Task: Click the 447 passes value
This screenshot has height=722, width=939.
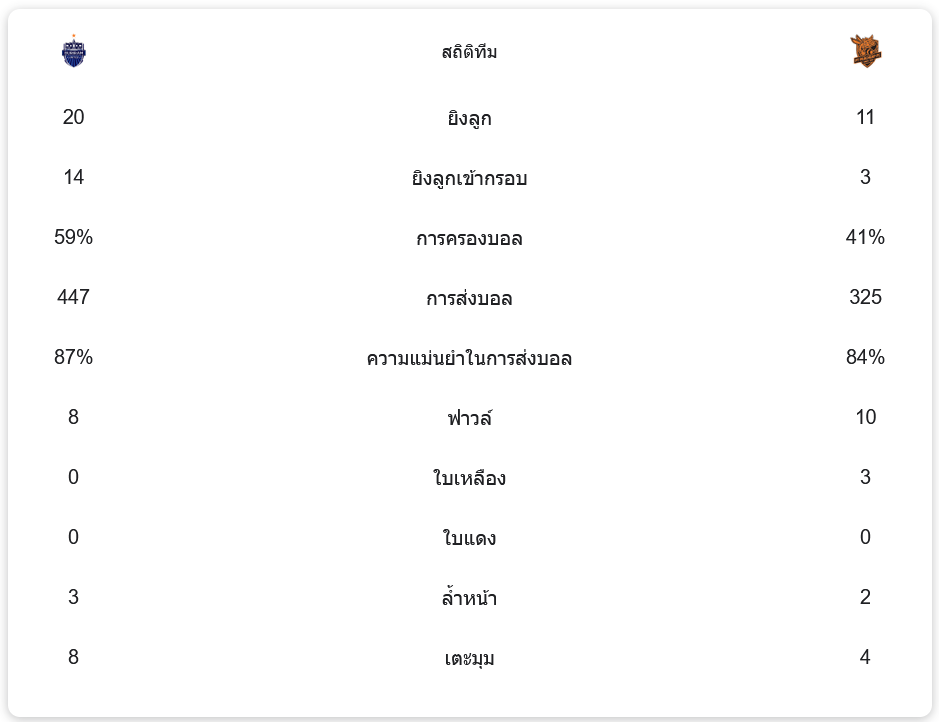Action: (74, 298)
